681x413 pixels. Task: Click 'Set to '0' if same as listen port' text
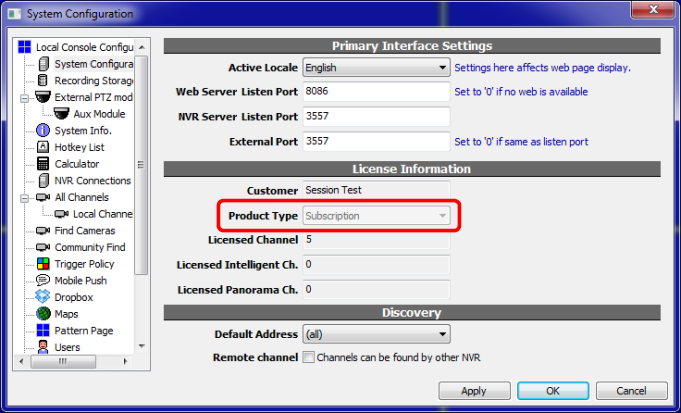522,142
